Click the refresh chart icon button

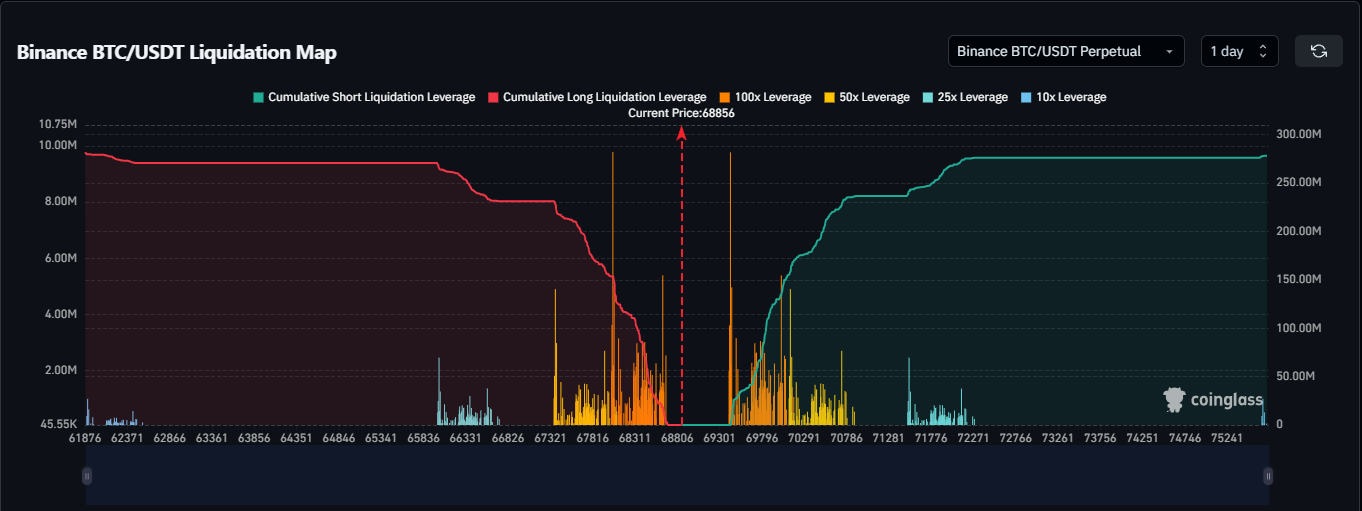(1319, 51)
